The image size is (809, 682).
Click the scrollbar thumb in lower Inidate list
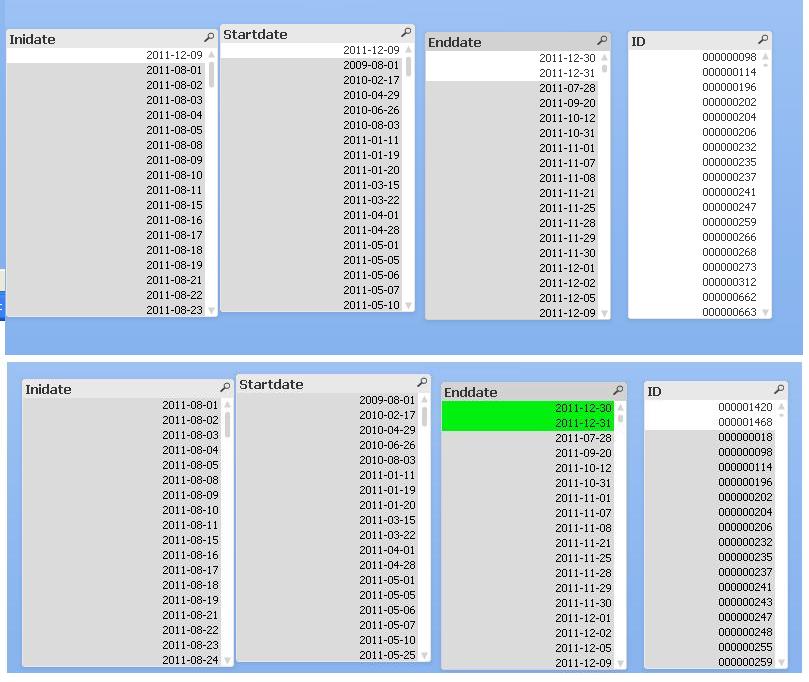coord(228,425)
